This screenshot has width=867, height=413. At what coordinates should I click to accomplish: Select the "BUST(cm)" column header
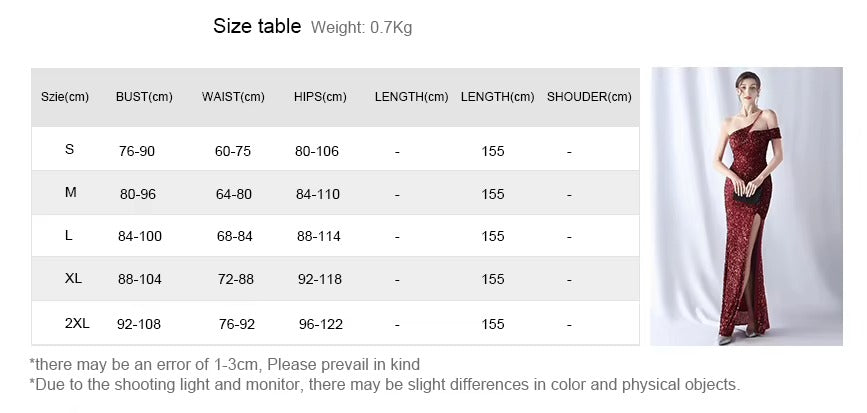click(144, 97)
